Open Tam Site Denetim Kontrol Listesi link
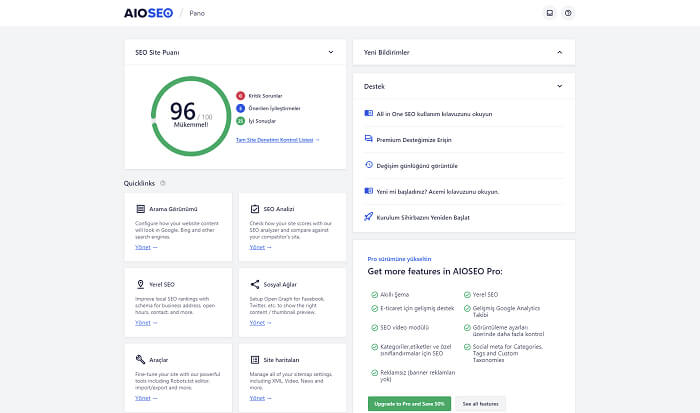The width and height of the screenshot is (700, 413). tap(277, 140)
